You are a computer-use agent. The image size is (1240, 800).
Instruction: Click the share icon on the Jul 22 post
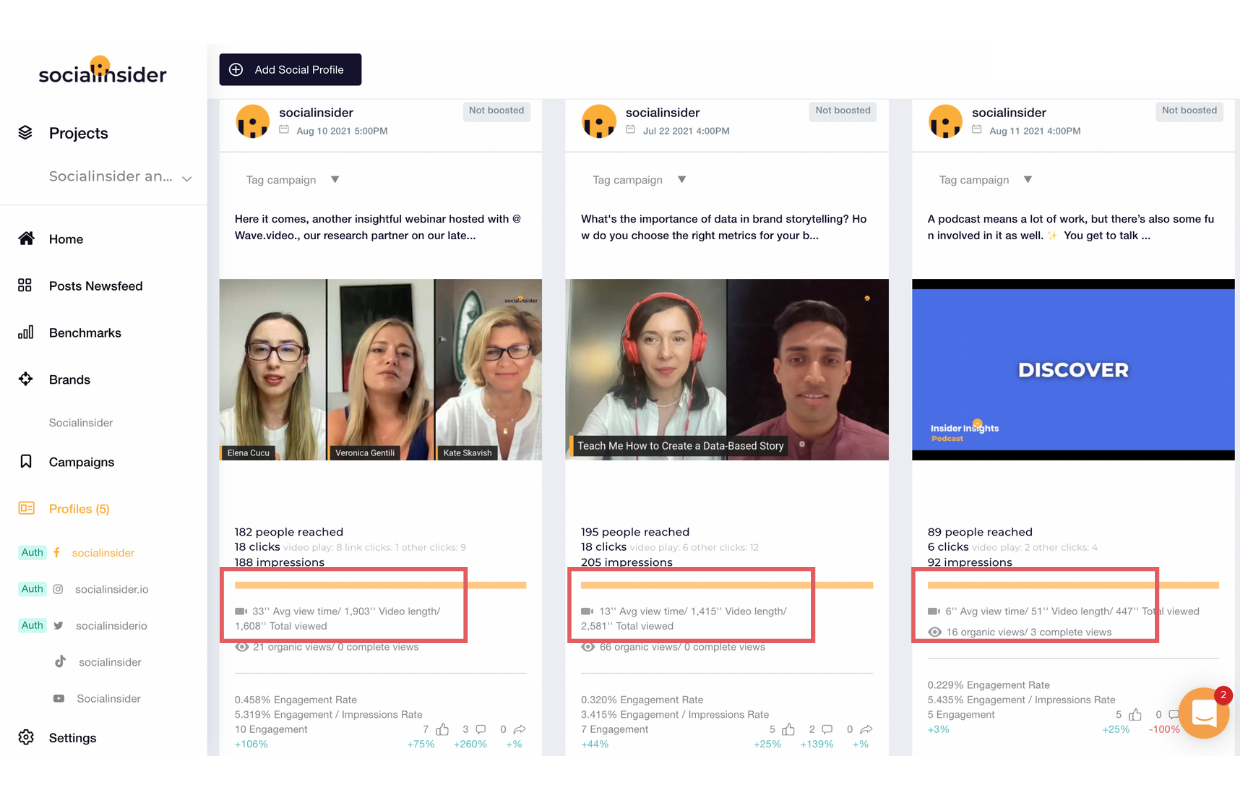(866, 730)
